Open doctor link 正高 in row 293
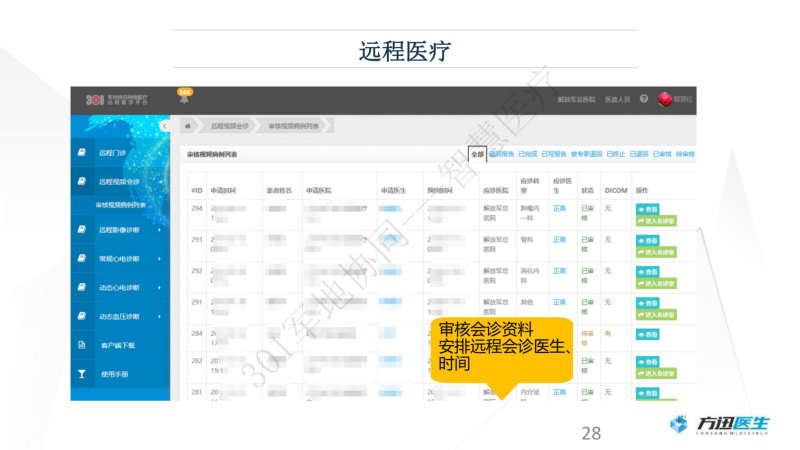The image size is (800, 450). (559, 239)
